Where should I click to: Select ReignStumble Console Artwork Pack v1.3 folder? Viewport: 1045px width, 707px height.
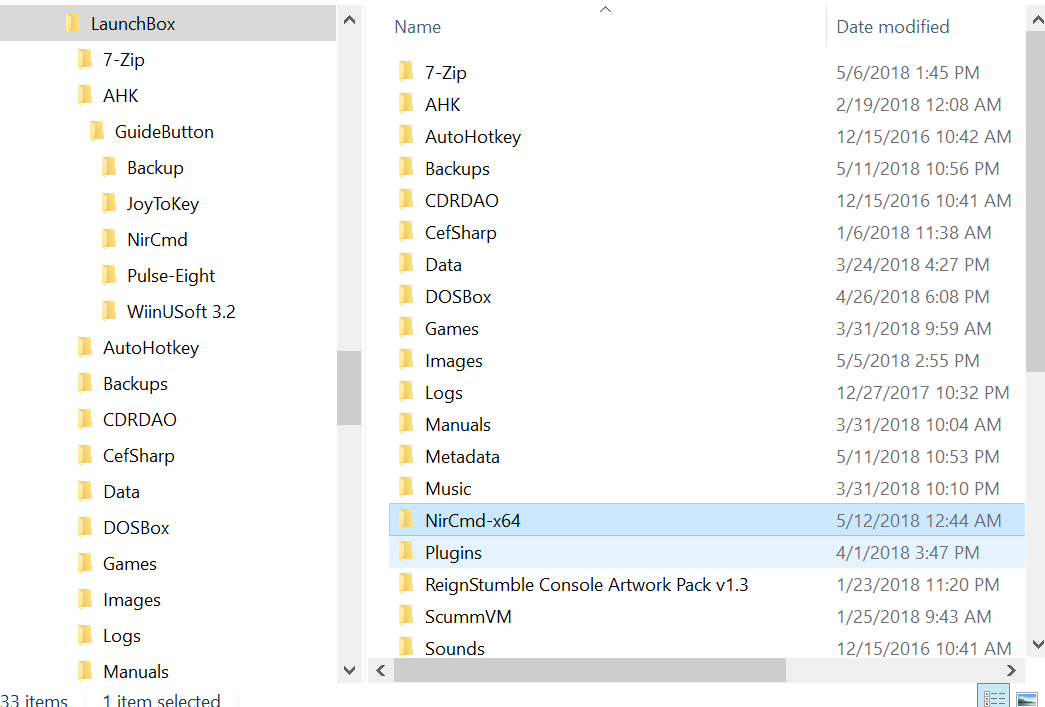click(586, 584)
